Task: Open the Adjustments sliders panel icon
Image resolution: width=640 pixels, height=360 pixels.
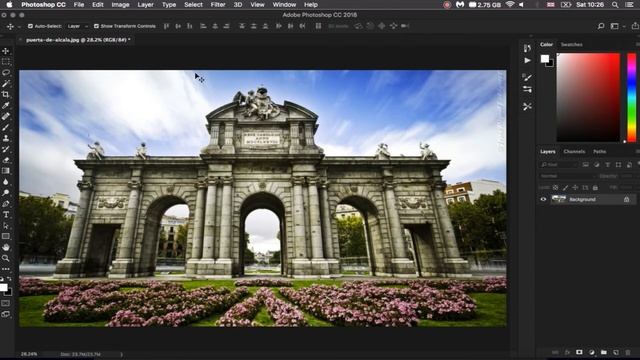Action: (527, 89)
